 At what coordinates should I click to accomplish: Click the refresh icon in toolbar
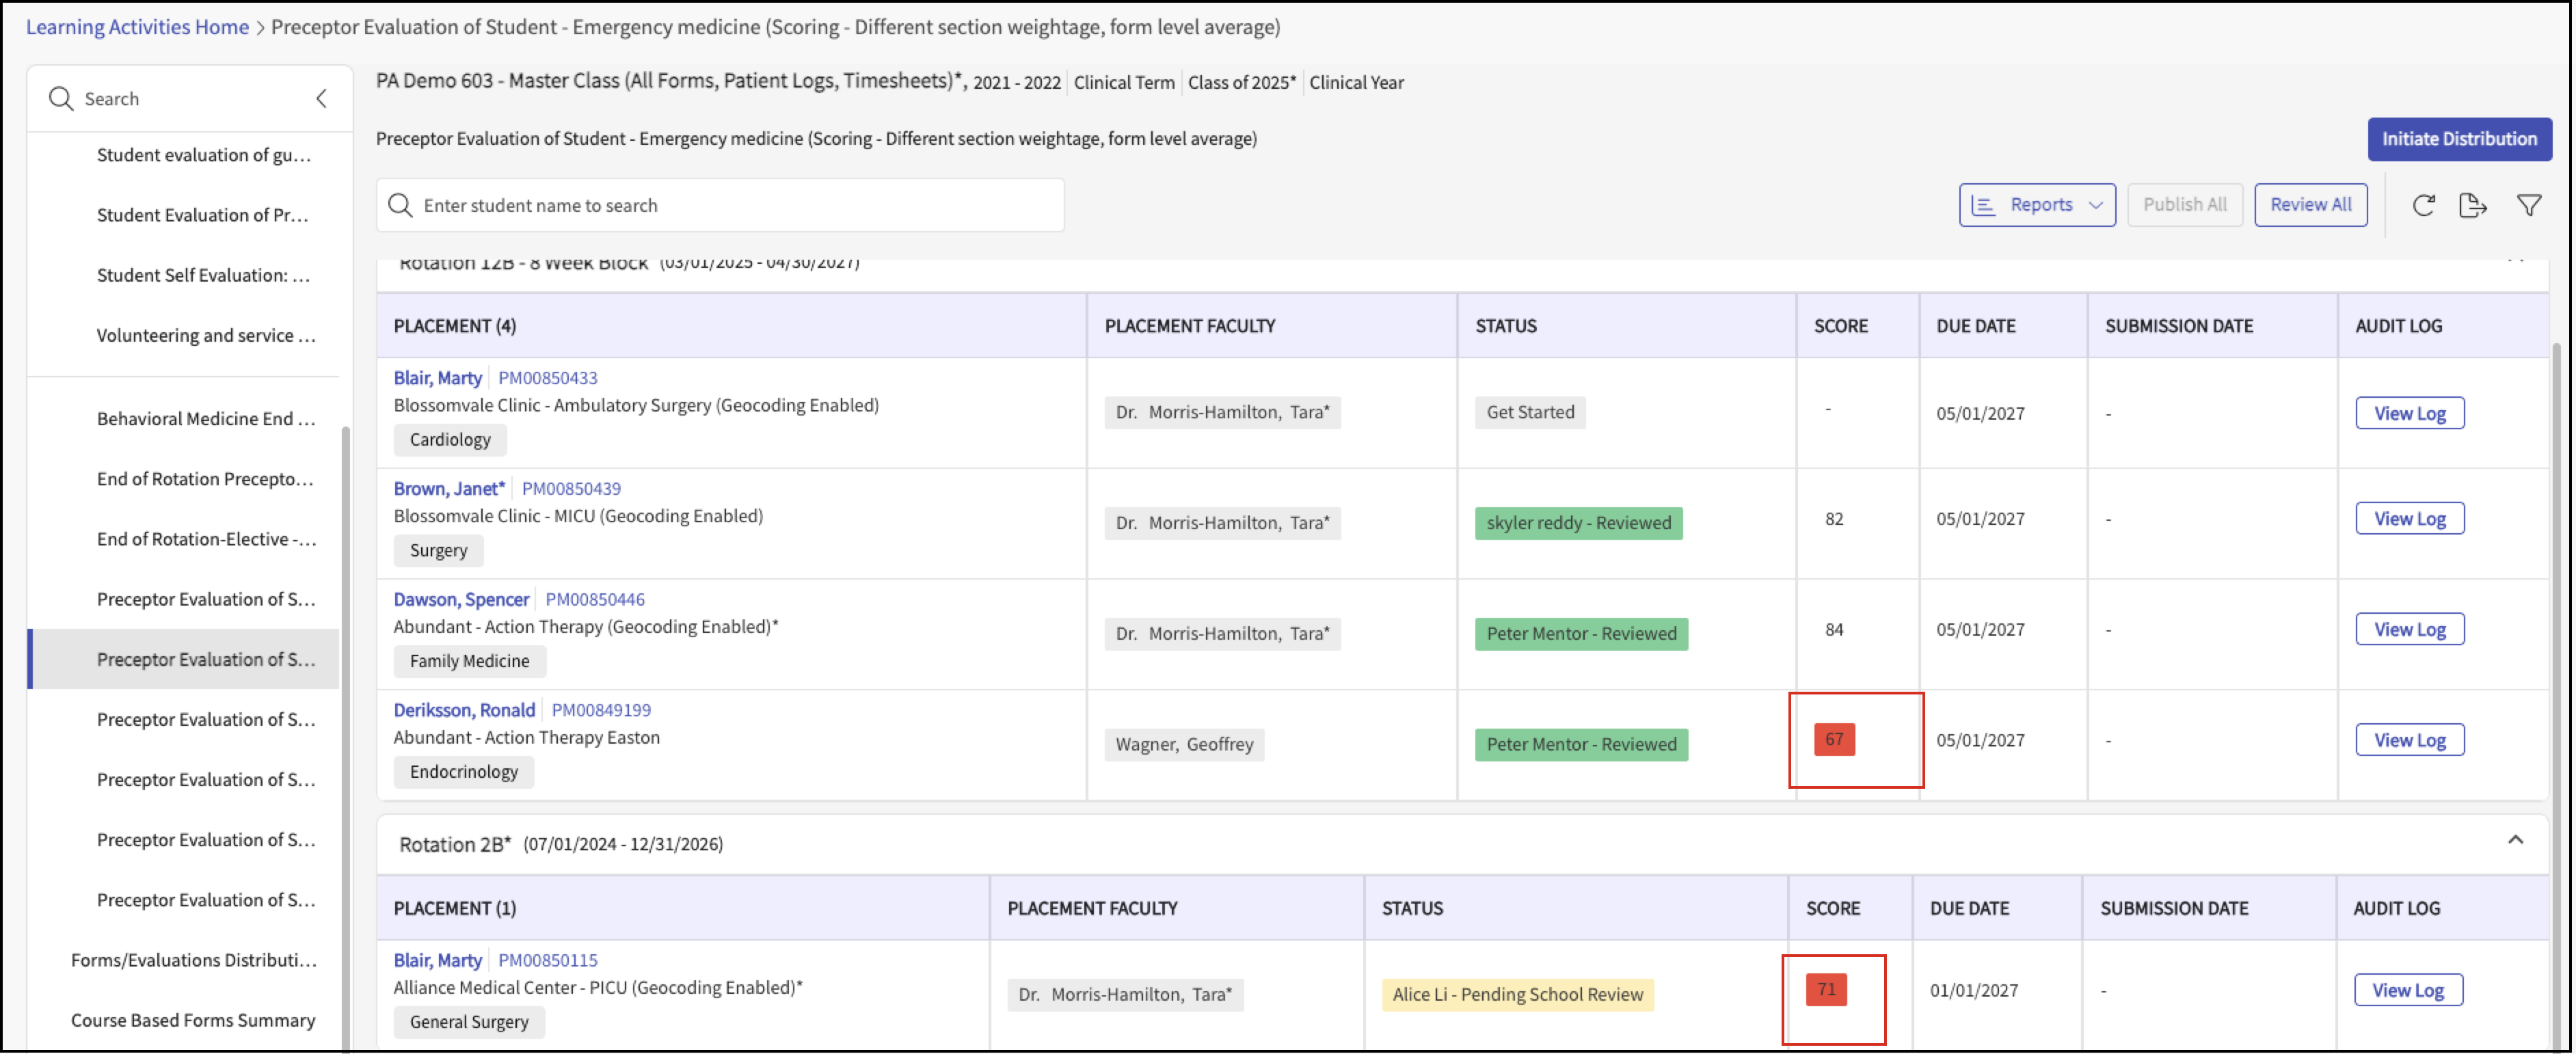(2423, 205)
